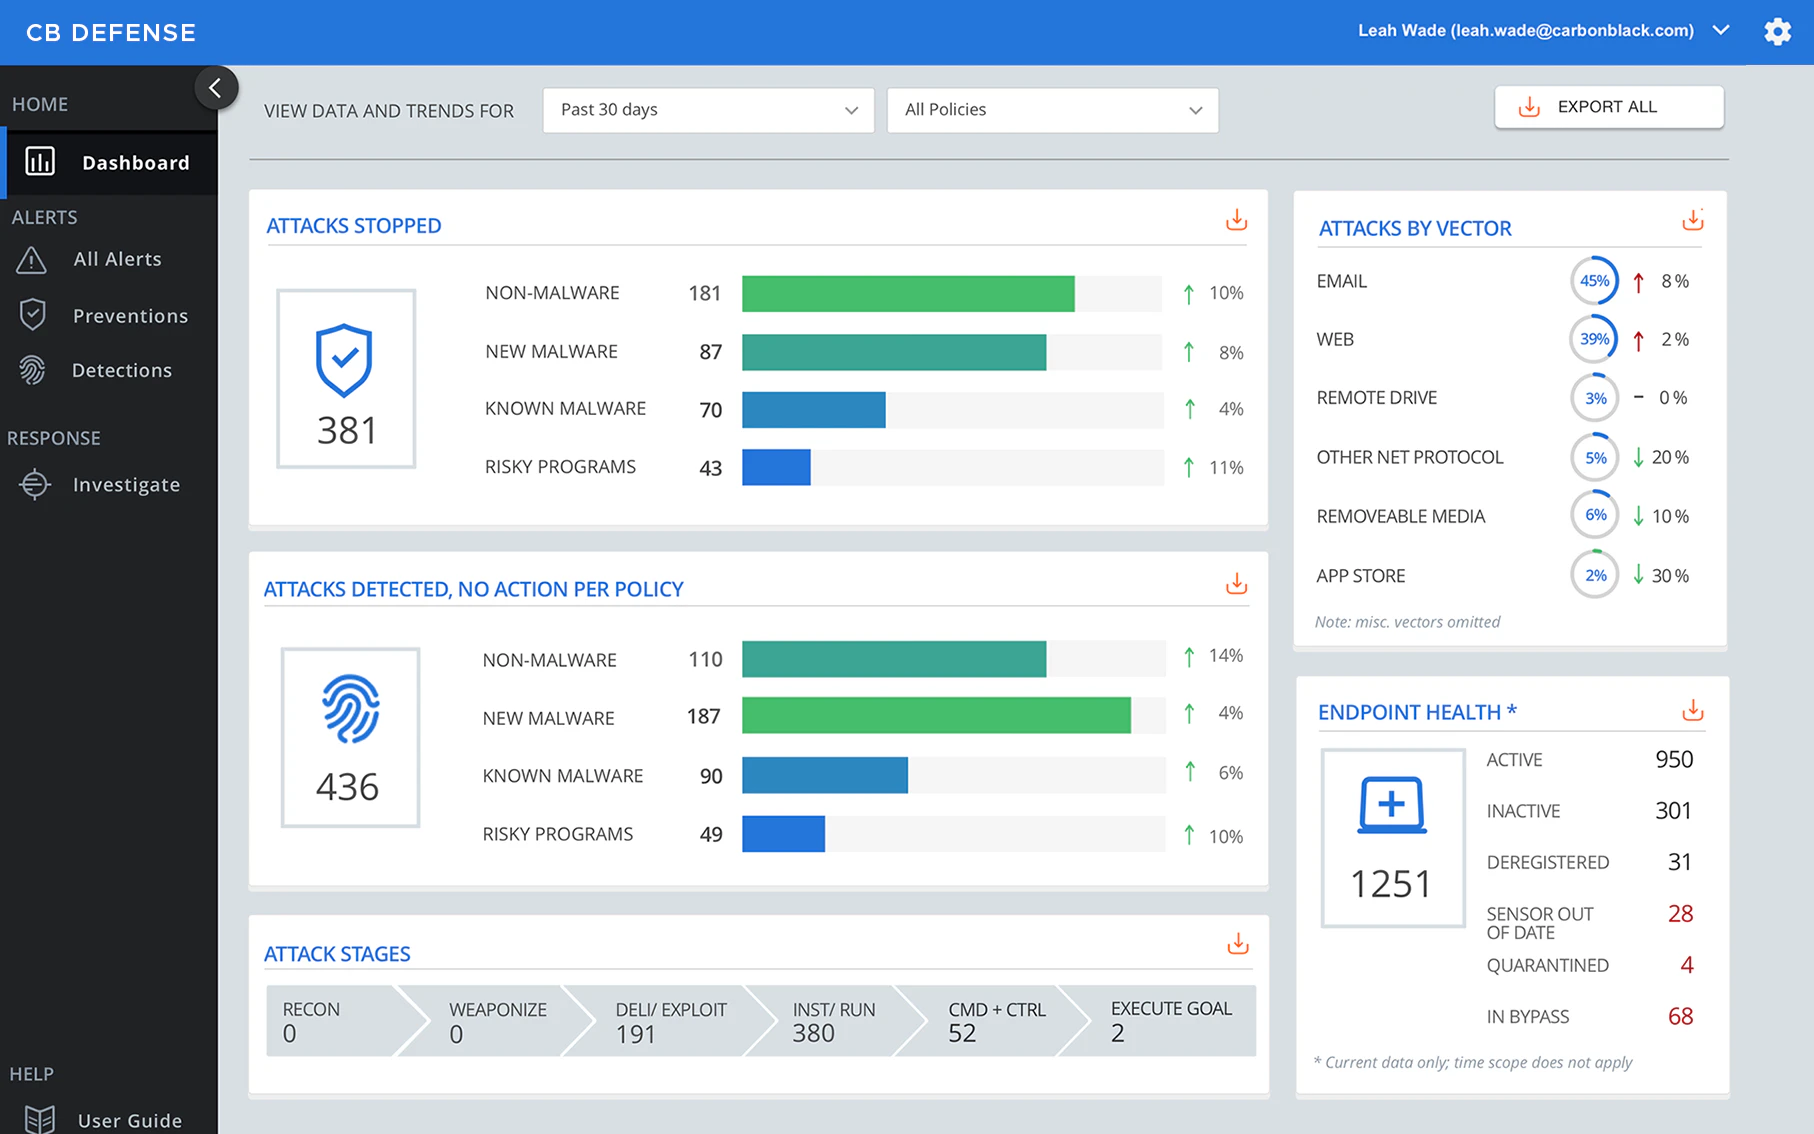This screenshot has width=1814, height=1134.
Task: Export the Attacks by Vector data
Action: (1692, 219)
